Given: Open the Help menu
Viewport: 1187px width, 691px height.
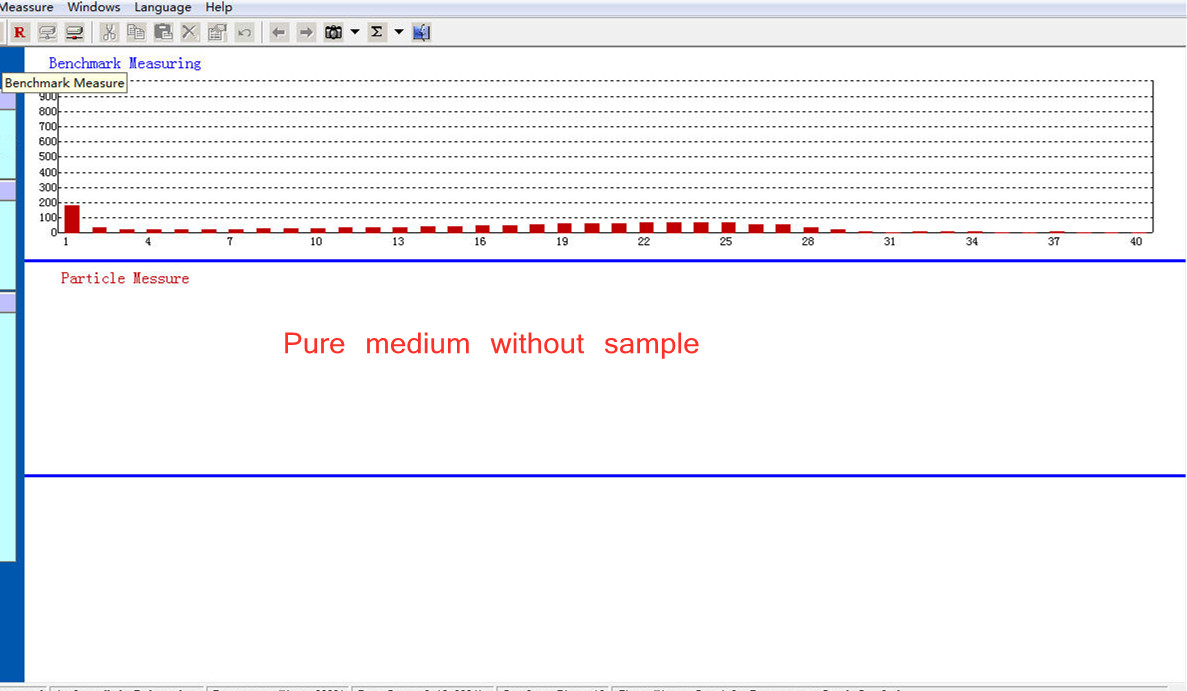Looking at the screenshot, I should pyautogui.click(x=219, y=7).
